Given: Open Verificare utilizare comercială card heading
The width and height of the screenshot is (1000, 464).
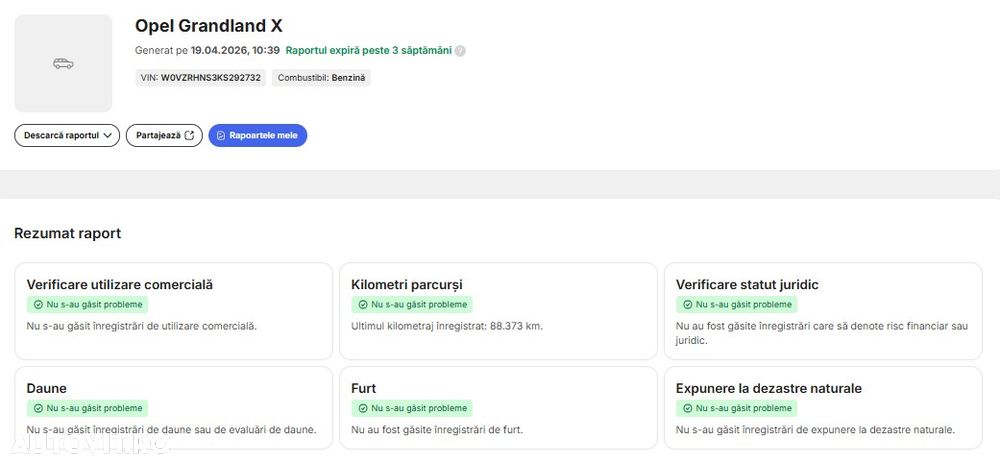Looking at the screenshot, I should (x=120, y=285).
